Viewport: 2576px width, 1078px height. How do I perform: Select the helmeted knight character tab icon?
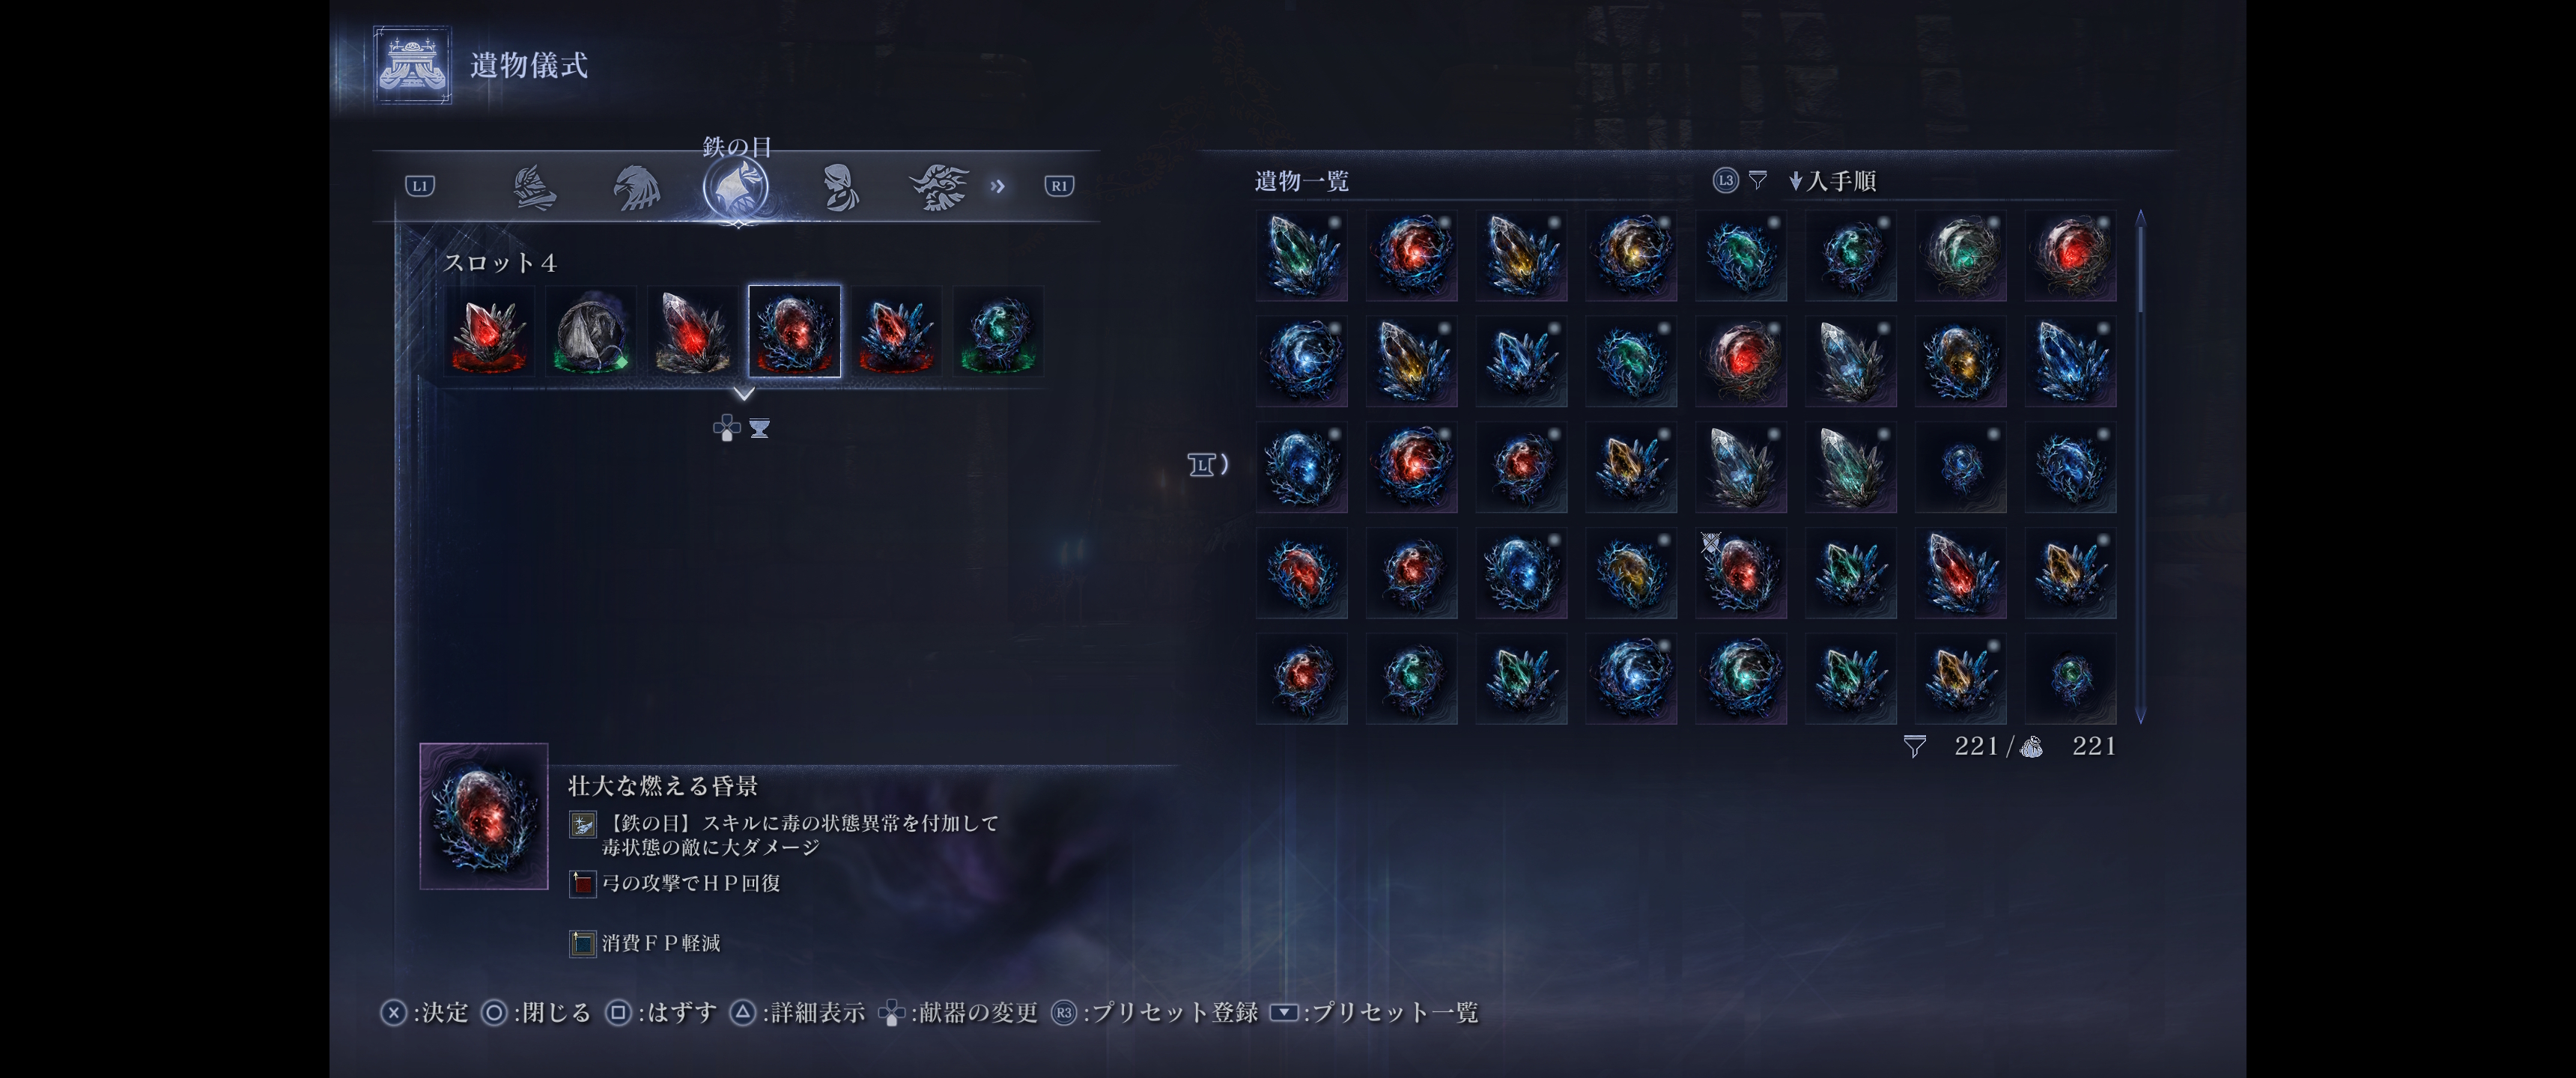[x=534, y=186]
